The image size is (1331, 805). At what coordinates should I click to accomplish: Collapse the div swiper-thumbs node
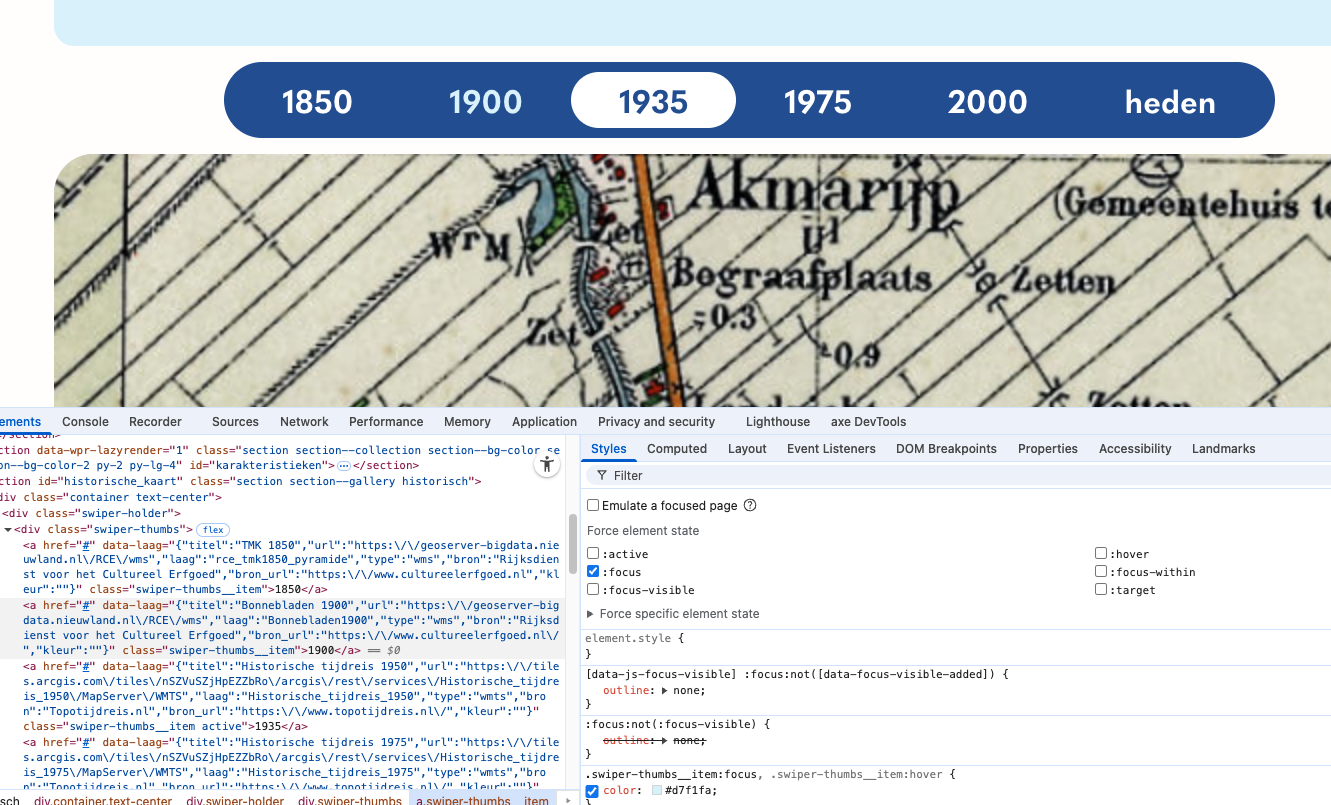tap(8, 529)
